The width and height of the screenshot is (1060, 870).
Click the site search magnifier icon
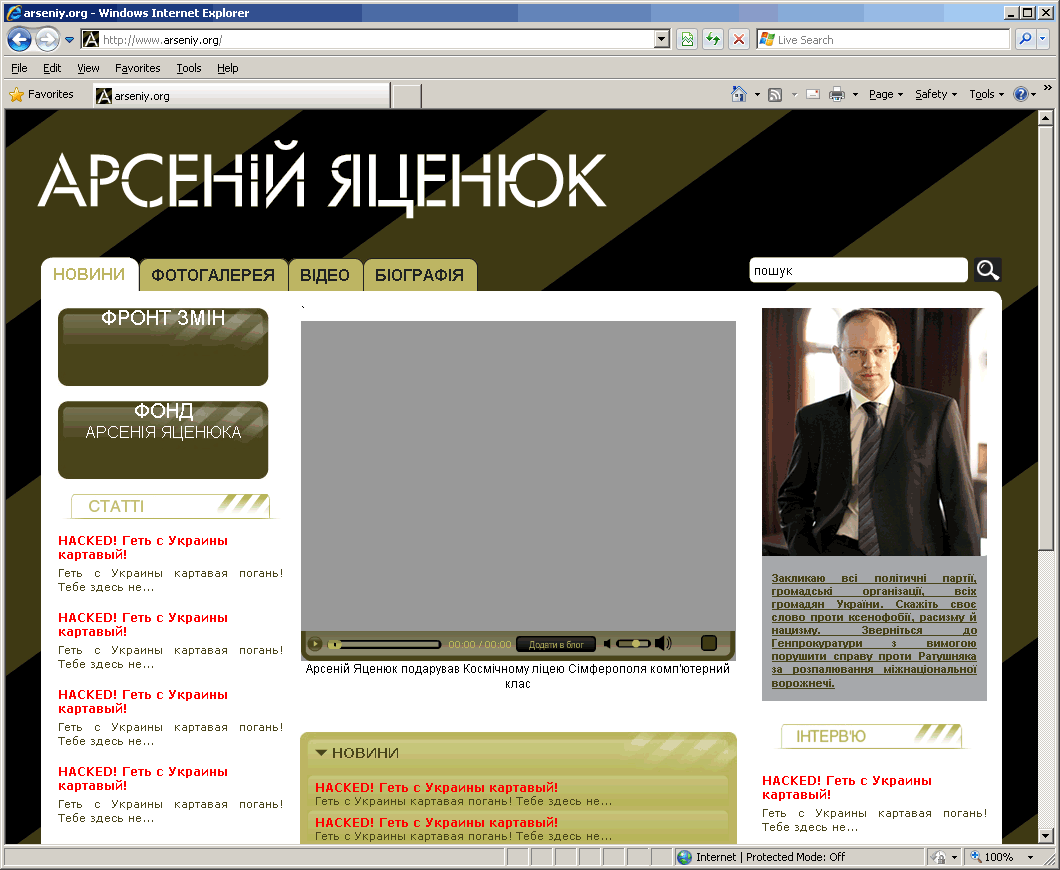coord(987,270)
